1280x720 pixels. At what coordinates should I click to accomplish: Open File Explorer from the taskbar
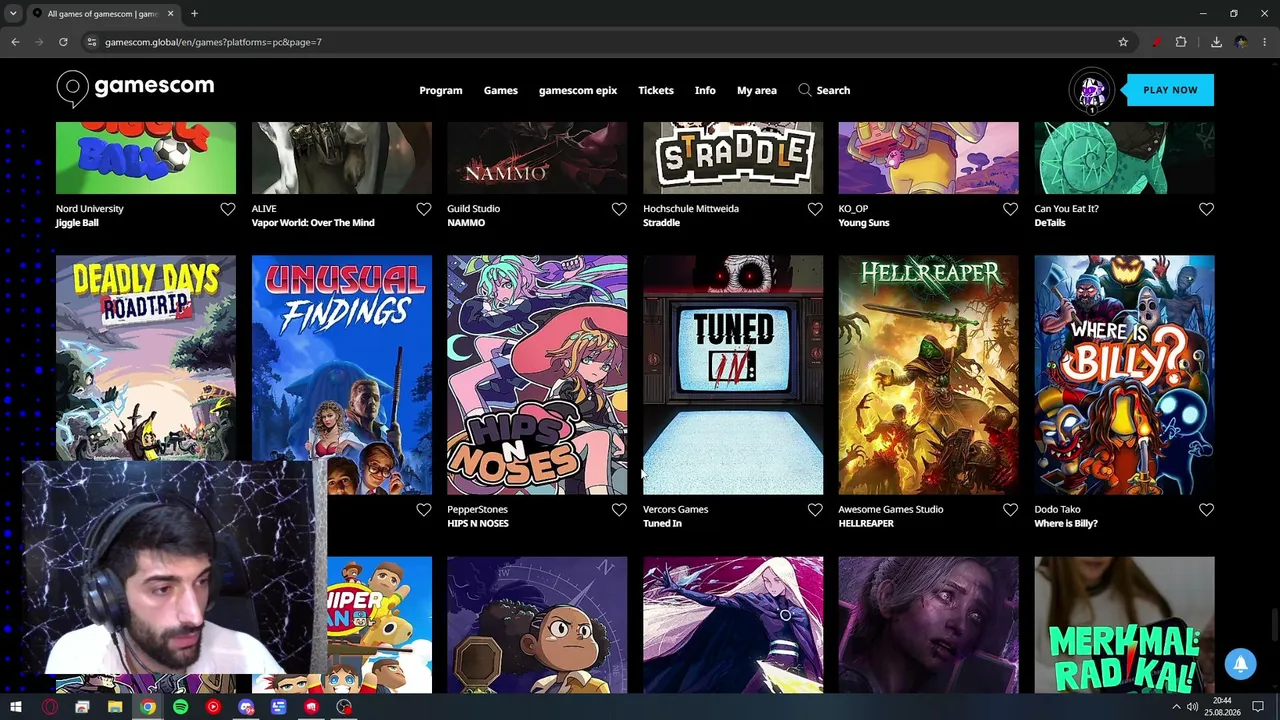pos(115,707)
